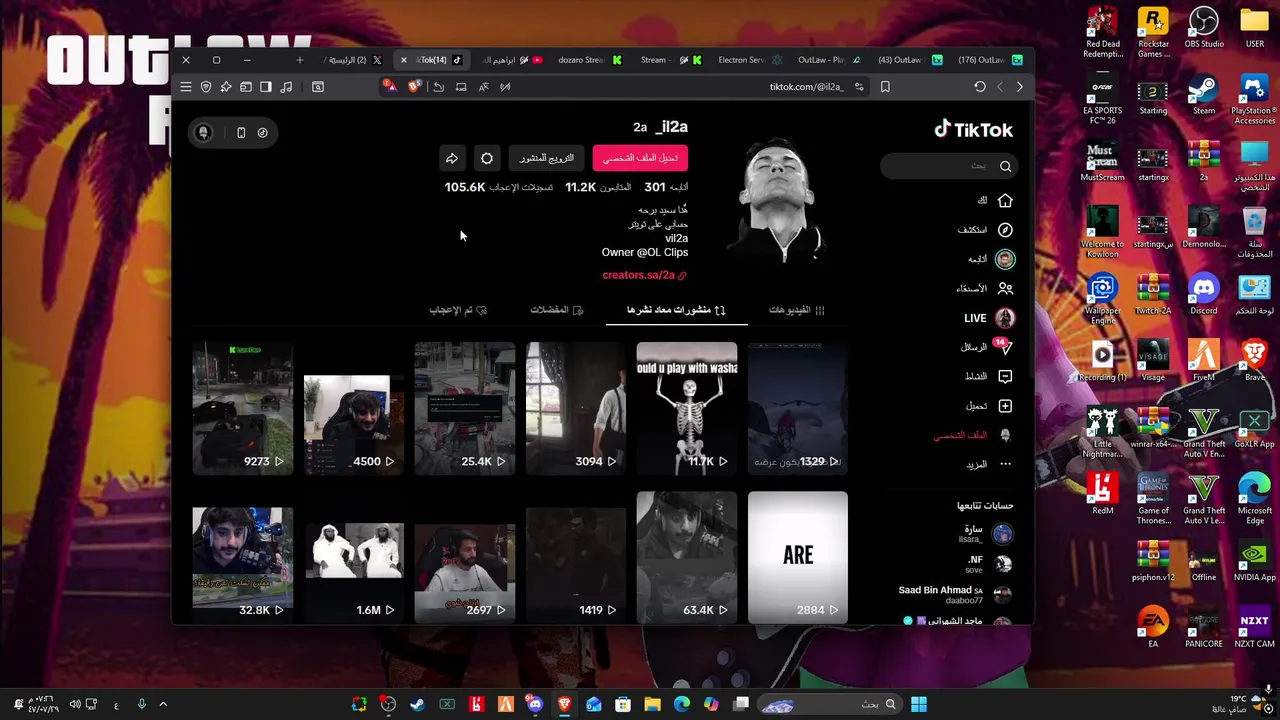The height and width of the screenshot is (720, 1280).
Task: Click the TikTok logo
Action: pyautogui.click(x=973, y=129)
